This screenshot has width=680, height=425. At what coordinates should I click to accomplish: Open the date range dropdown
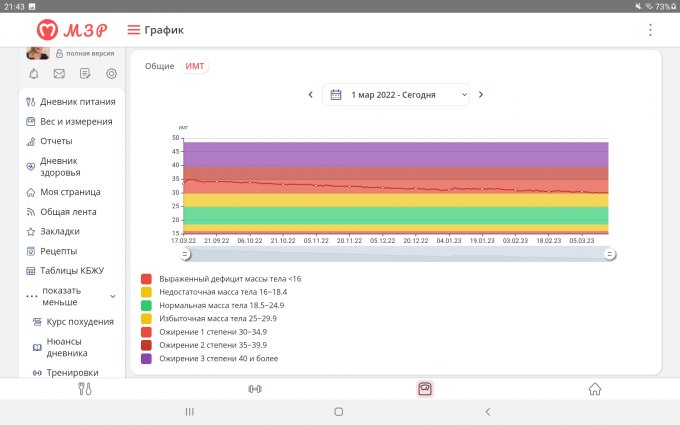[396, 94]
